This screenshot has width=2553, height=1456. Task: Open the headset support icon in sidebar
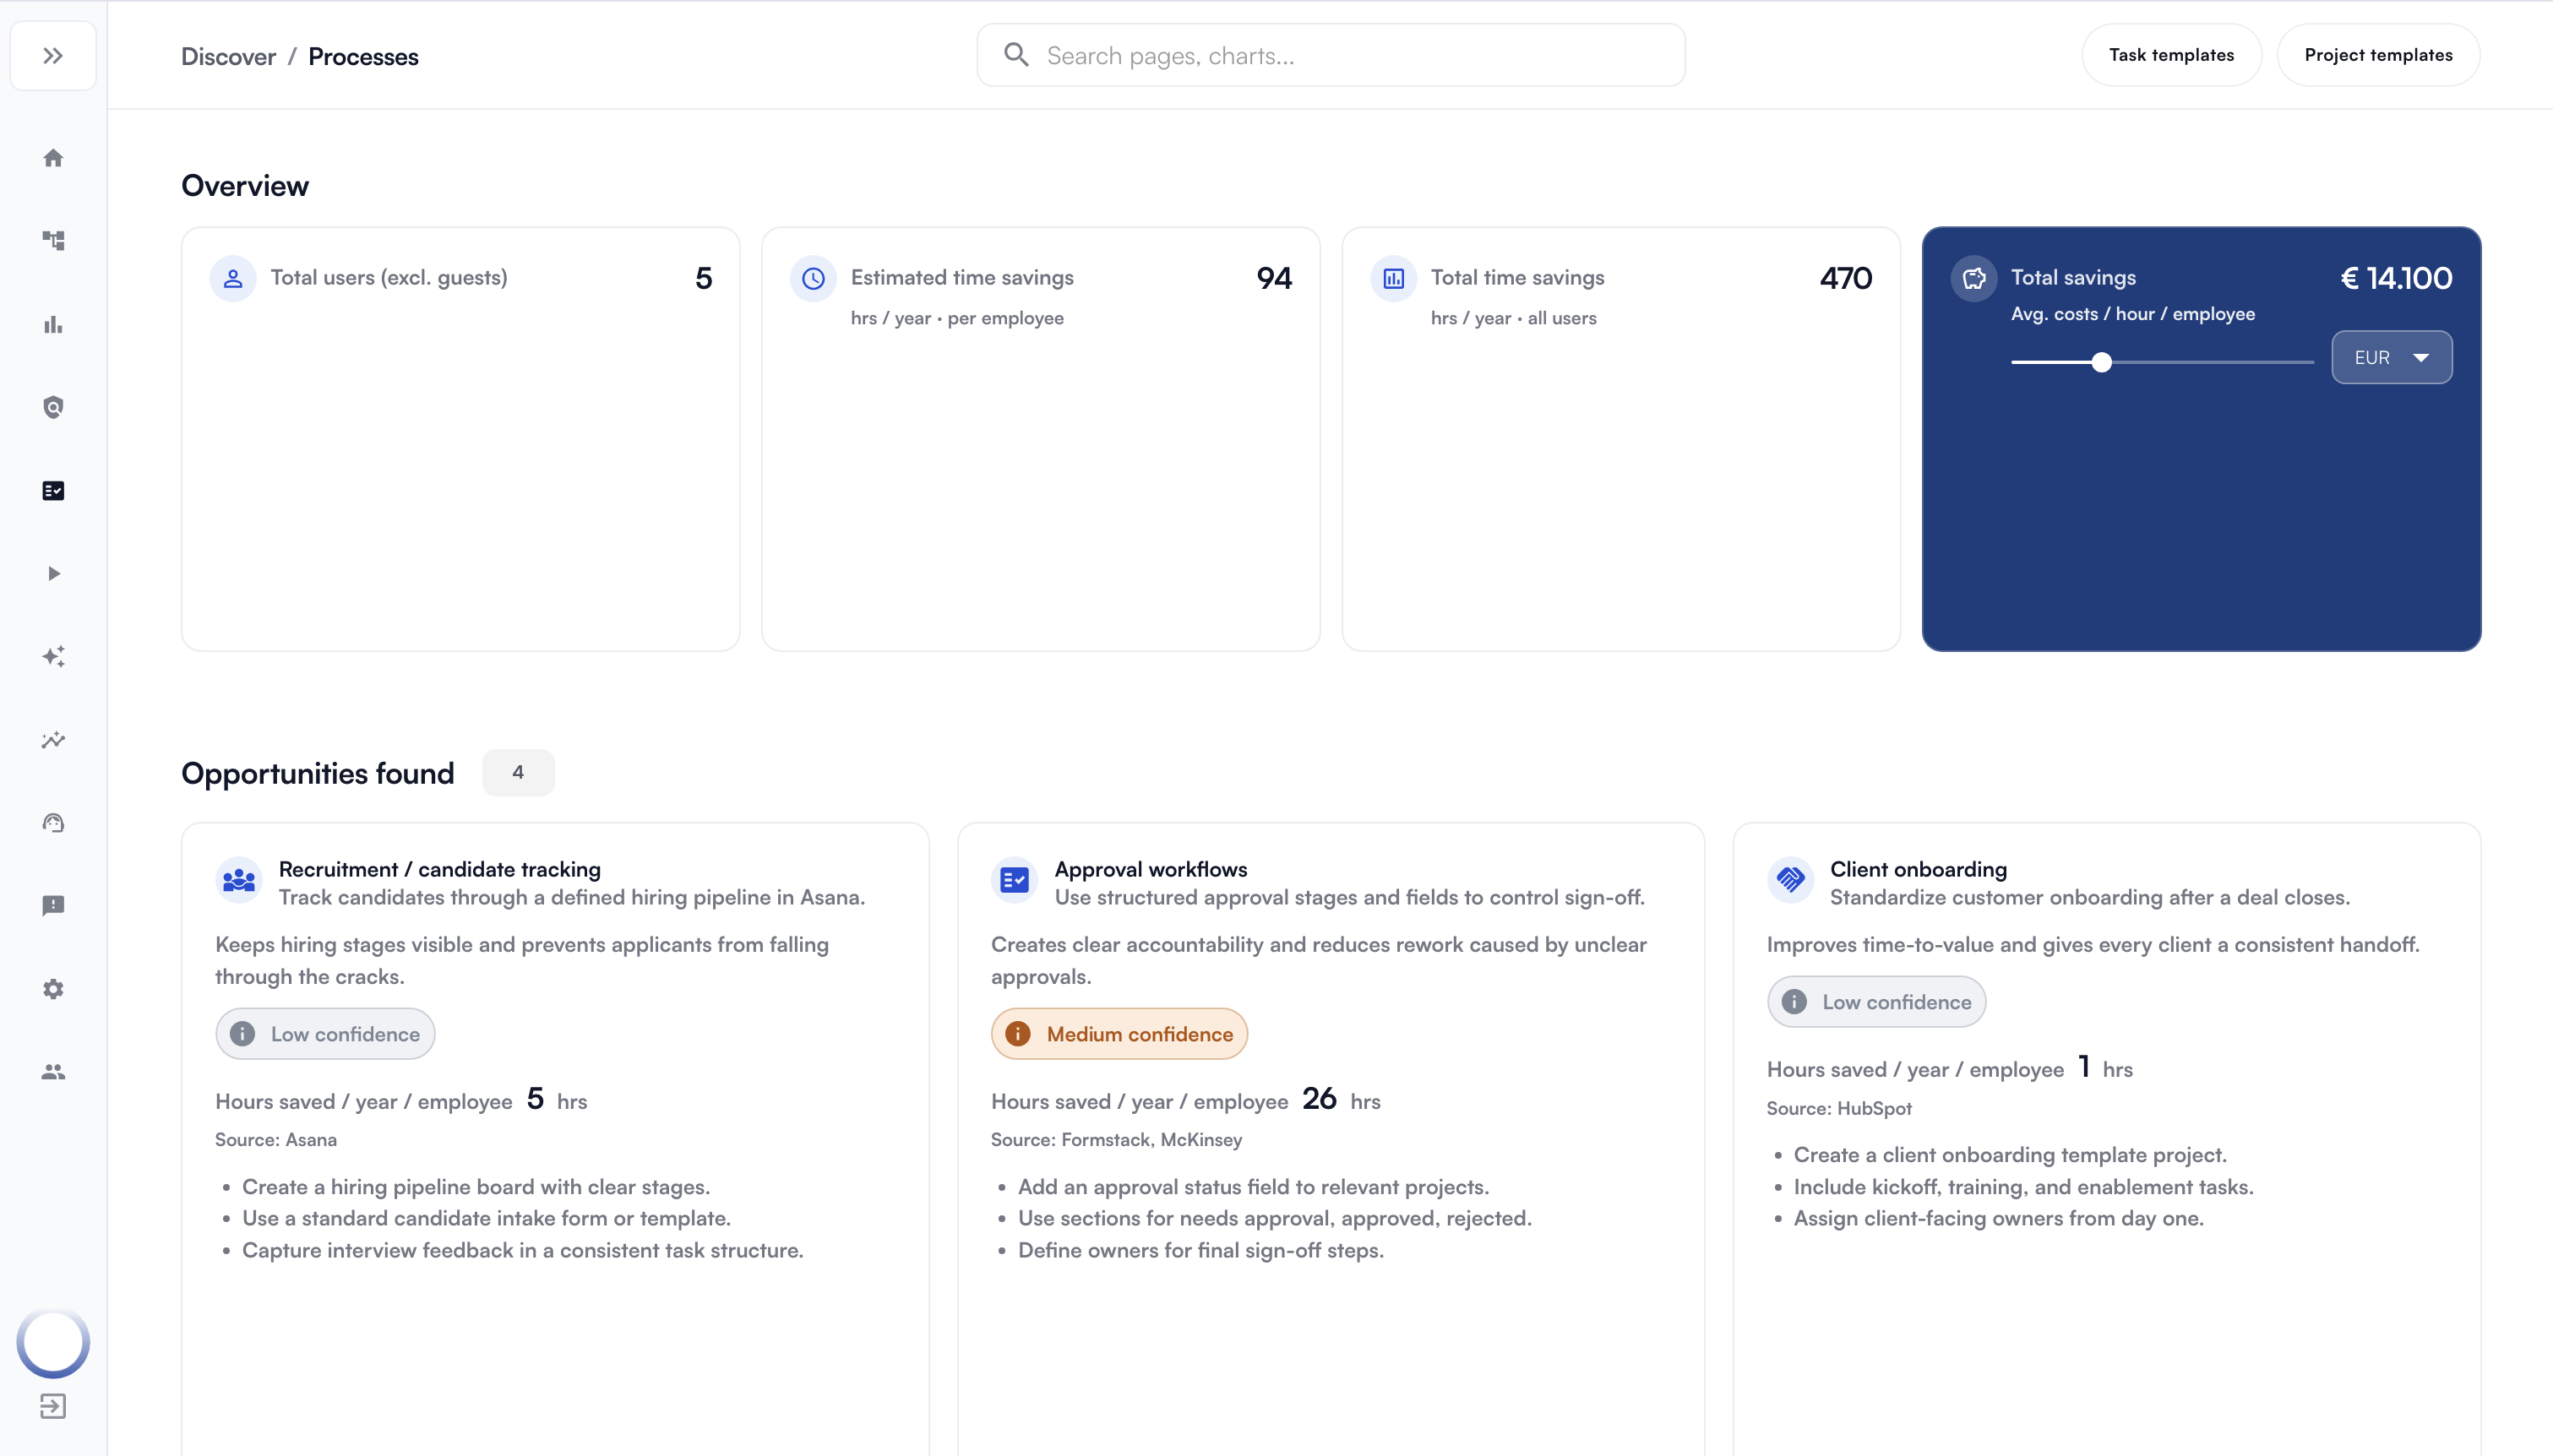[53, 822]
